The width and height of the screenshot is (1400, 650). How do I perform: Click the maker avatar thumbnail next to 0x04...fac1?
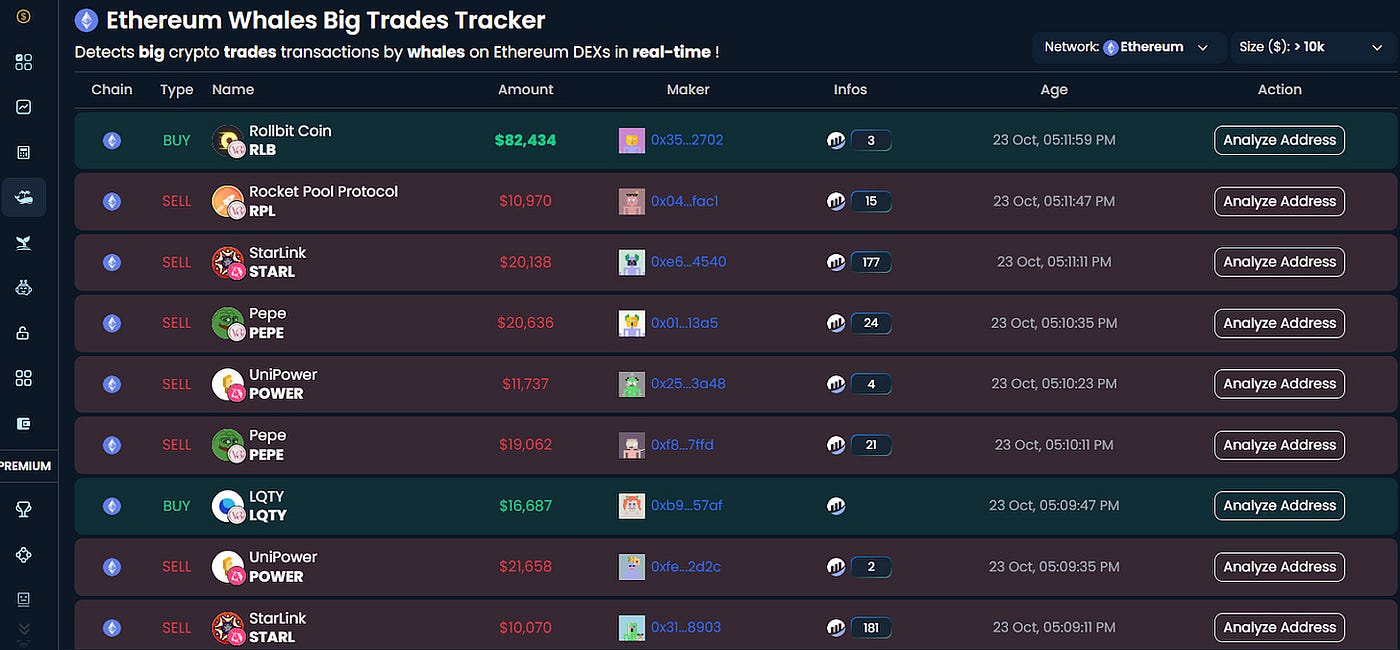click(x=631, y=201)
